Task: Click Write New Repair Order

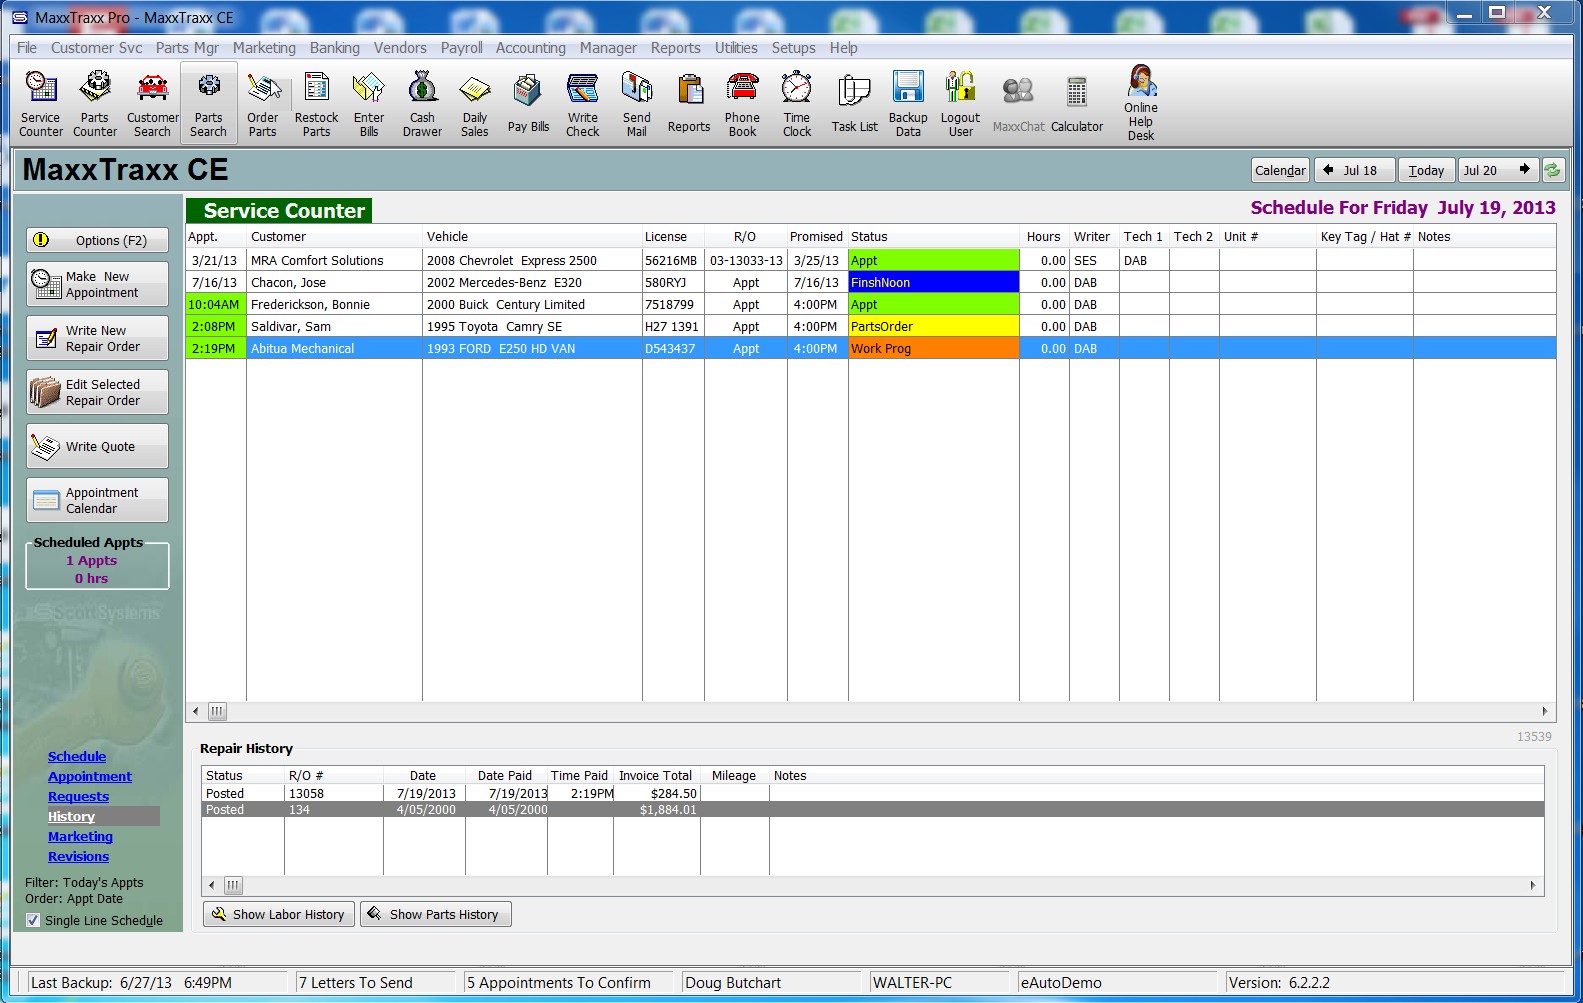Action: [x=97, y=338]
